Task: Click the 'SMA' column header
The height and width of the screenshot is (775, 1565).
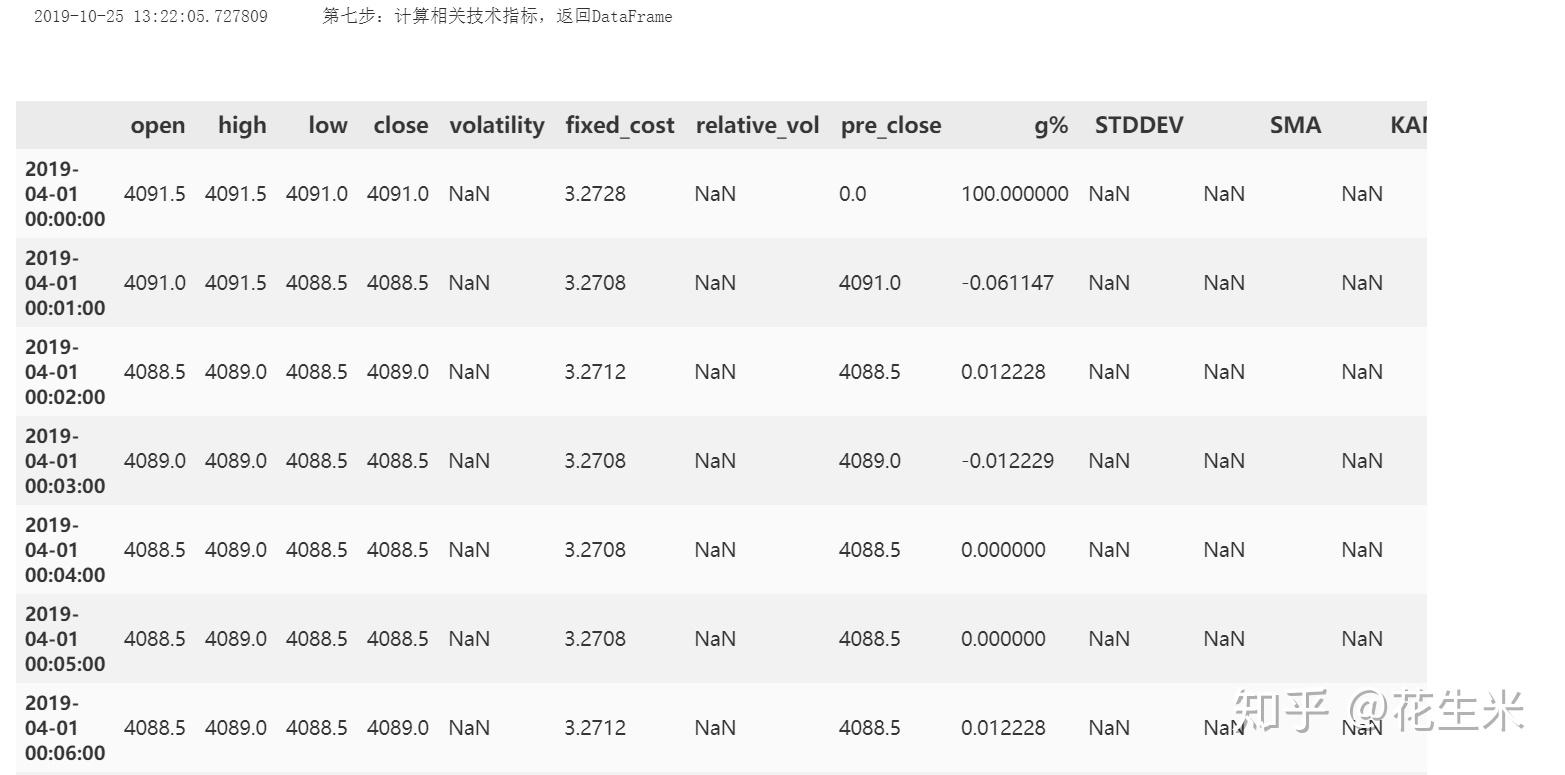Action: [x=1295, y=125]
